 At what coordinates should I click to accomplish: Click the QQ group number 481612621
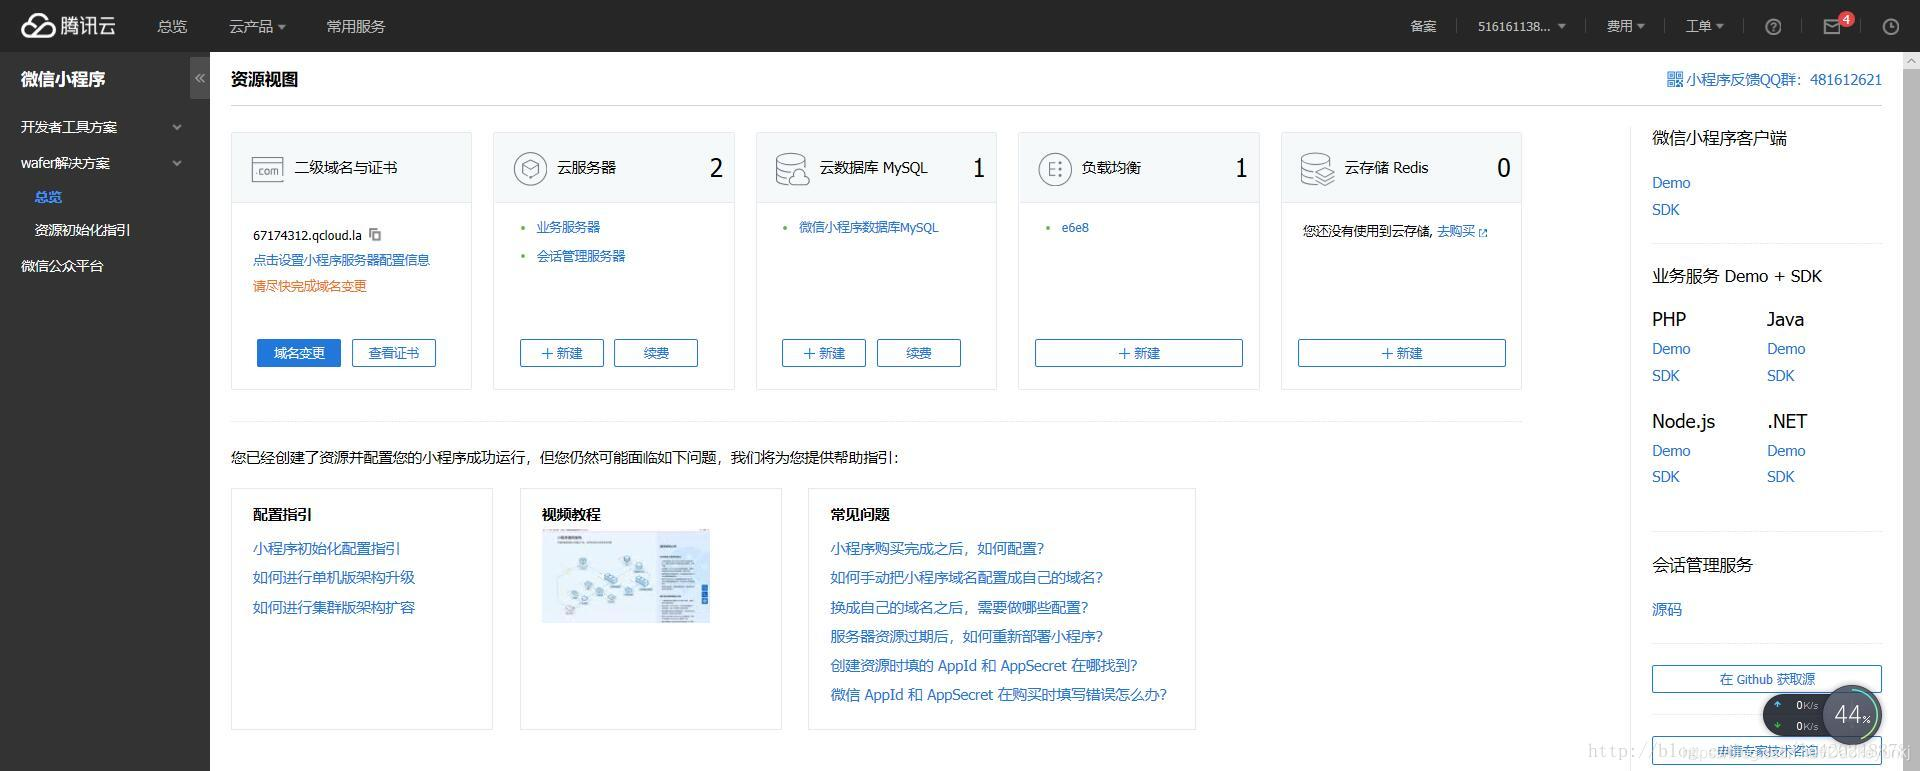pos(1846,79)
